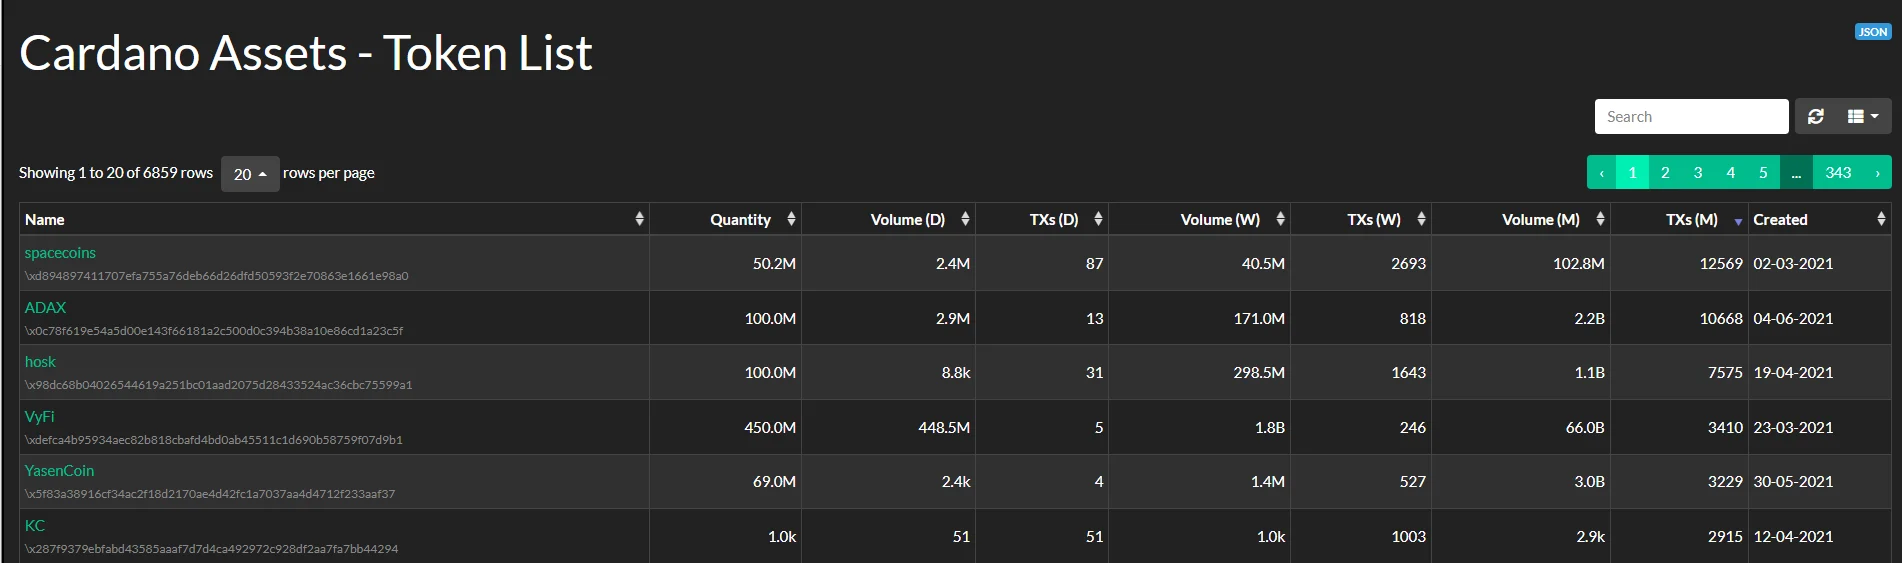This screenshot has width=1902, height=563.
Task: Click the Search input field
Action: [x=1691, y=117]
